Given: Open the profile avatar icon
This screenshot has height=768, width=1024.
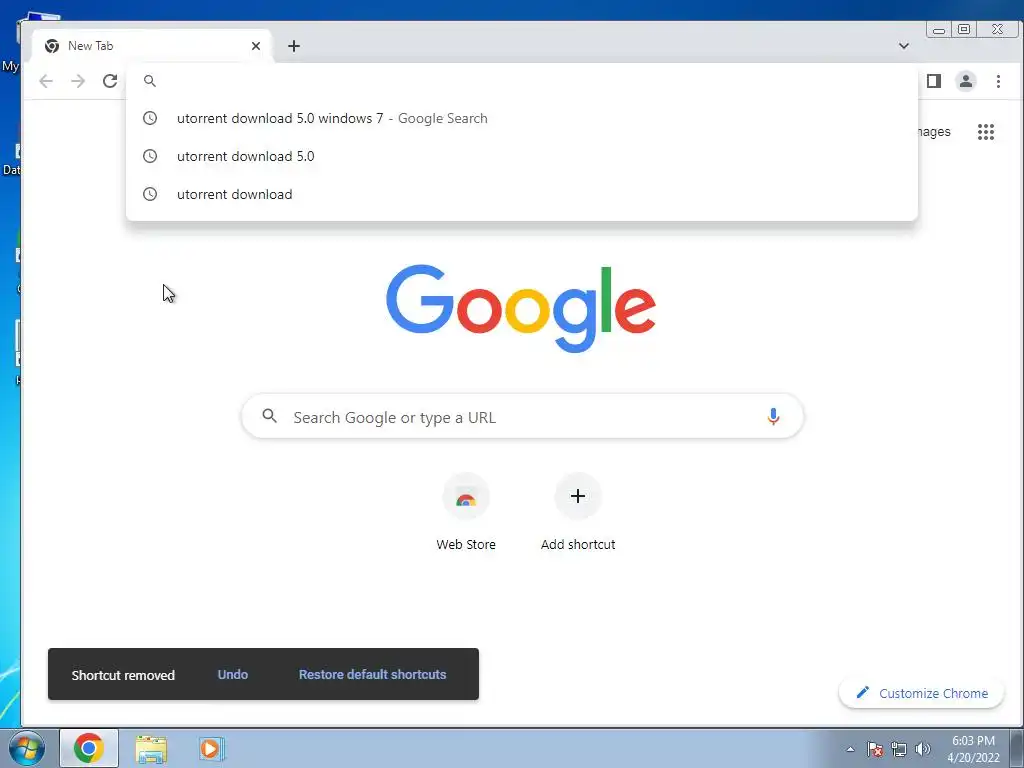Looking at the screenshot, I should click(x=965, y=81).
